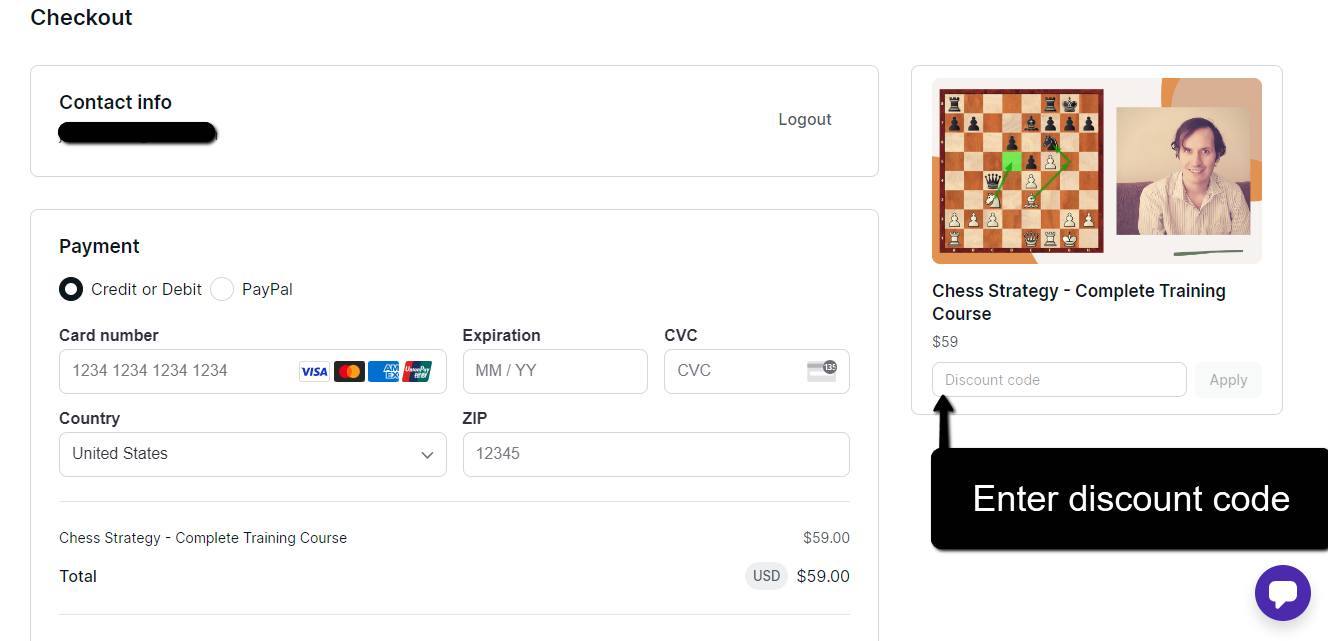Click the Visa card icon
Screen dimensions: 1328x641
tap(314, 372)
